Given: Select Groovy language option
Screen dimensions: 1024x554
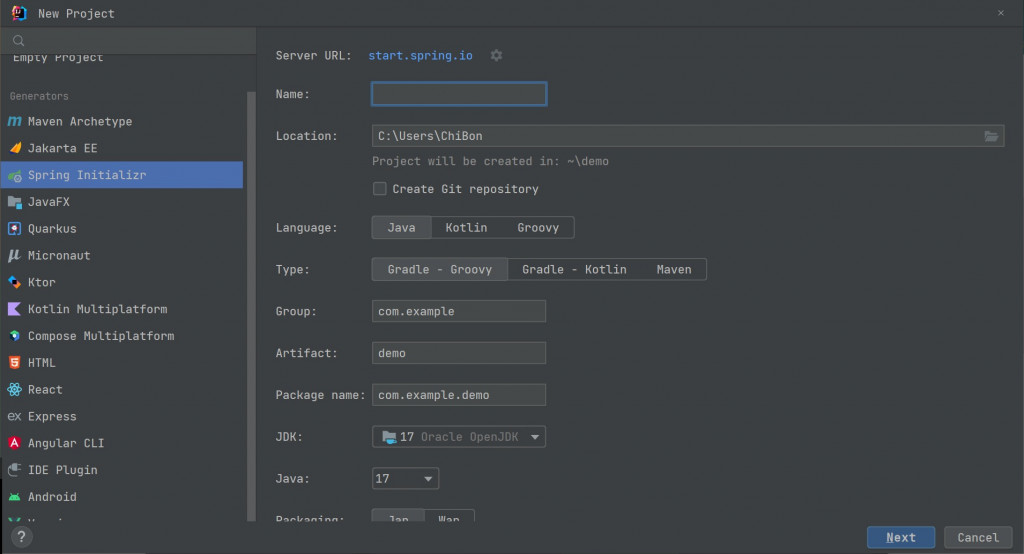Looking at the screenshot, I should (538, 227).
